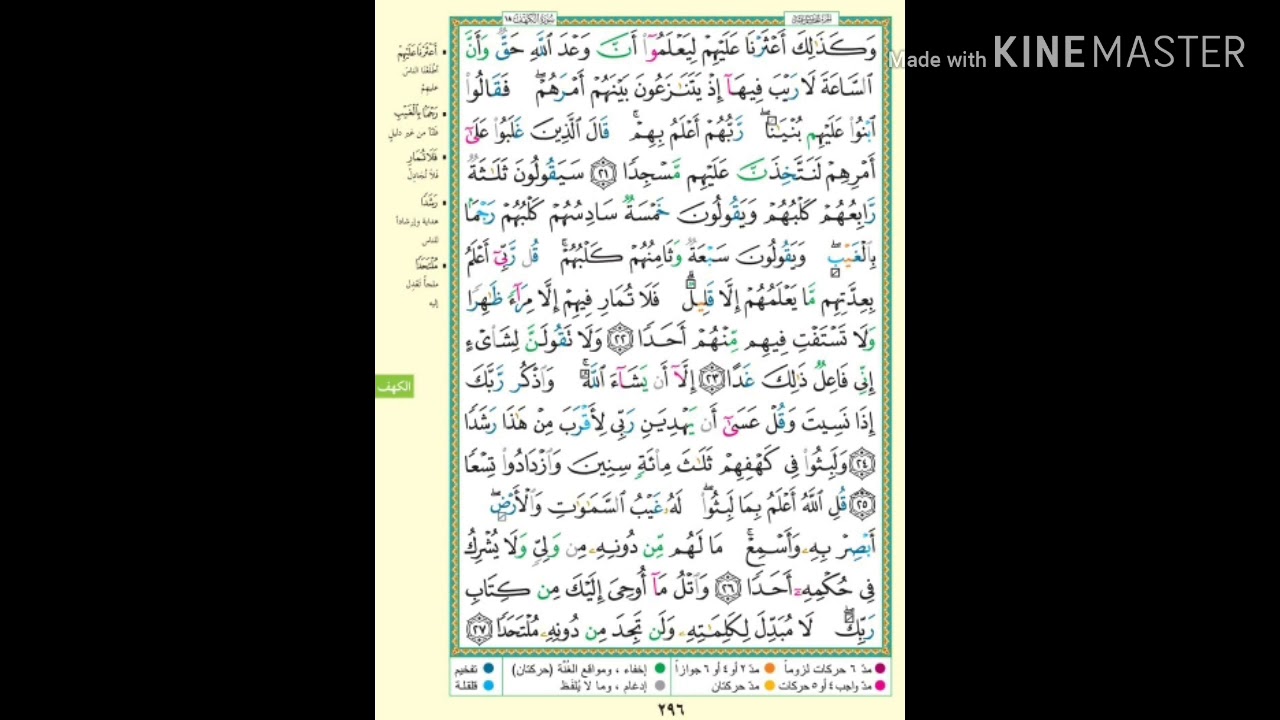Click verse number ٢١ marker
This screenshot has height=720, width=1280.
(603, 174)
